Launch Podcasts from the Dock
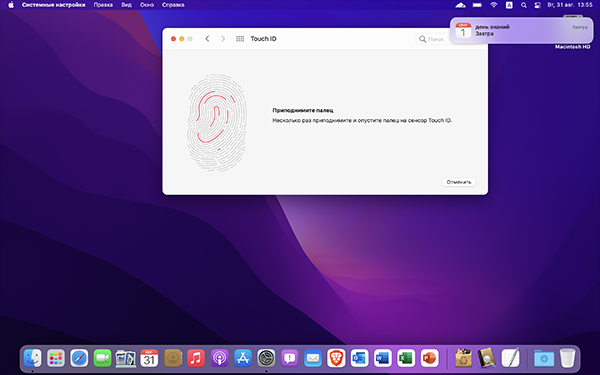The image size is (600, 375). click(x=219, y=359)
